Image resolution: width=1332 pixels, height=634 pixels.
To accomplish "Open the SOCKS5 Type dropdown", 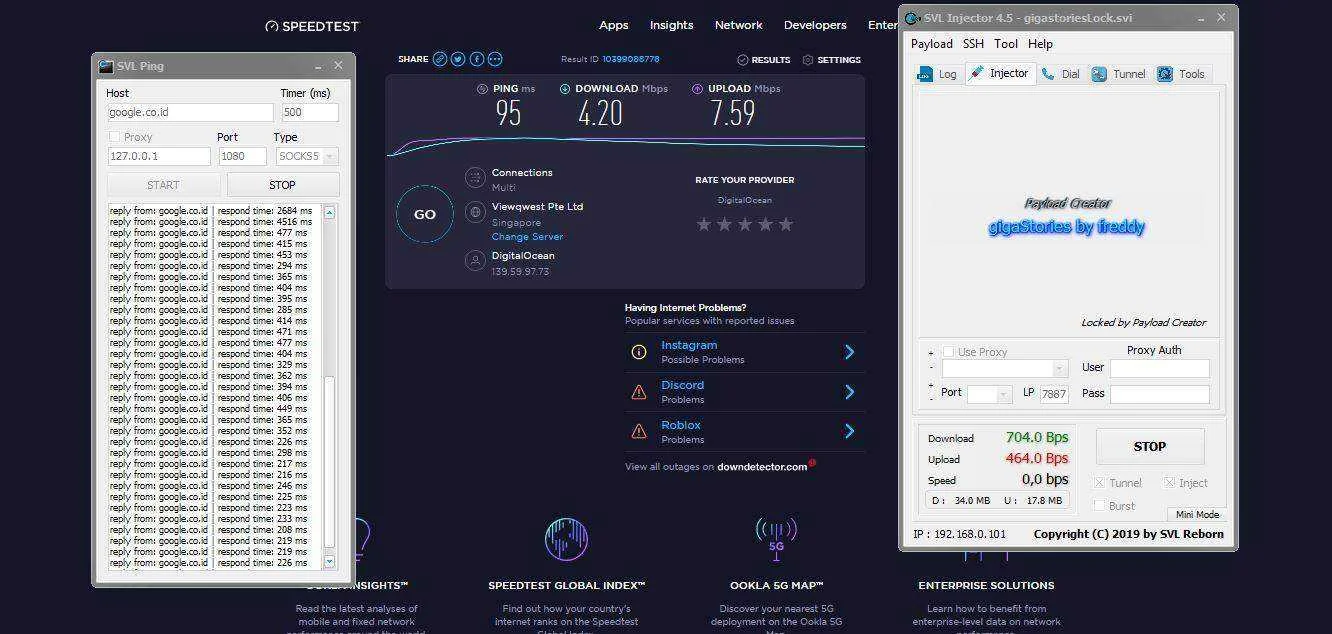I will 306,156.
